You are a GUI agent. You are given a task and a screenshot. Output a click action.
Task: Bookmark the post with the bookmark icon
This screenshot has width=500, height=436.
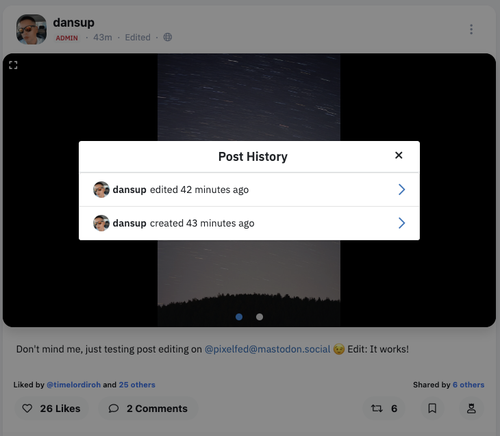432,408
